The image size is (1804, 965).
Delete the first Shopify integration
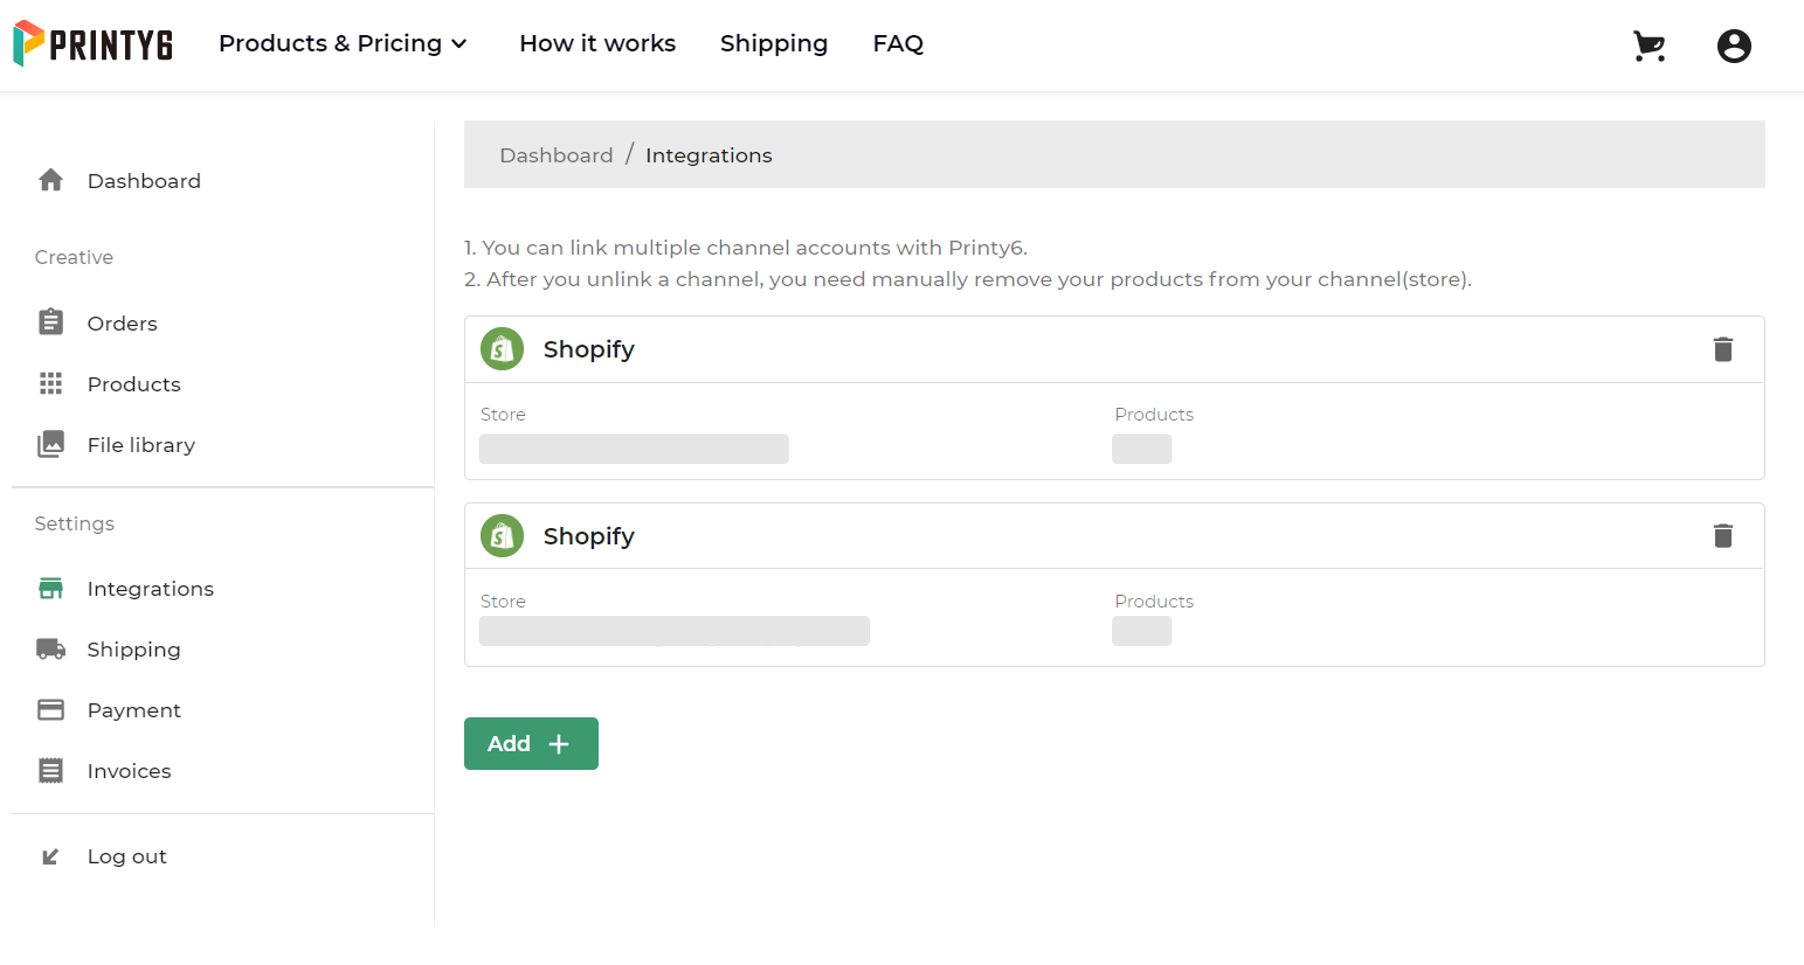point(1722,350)
